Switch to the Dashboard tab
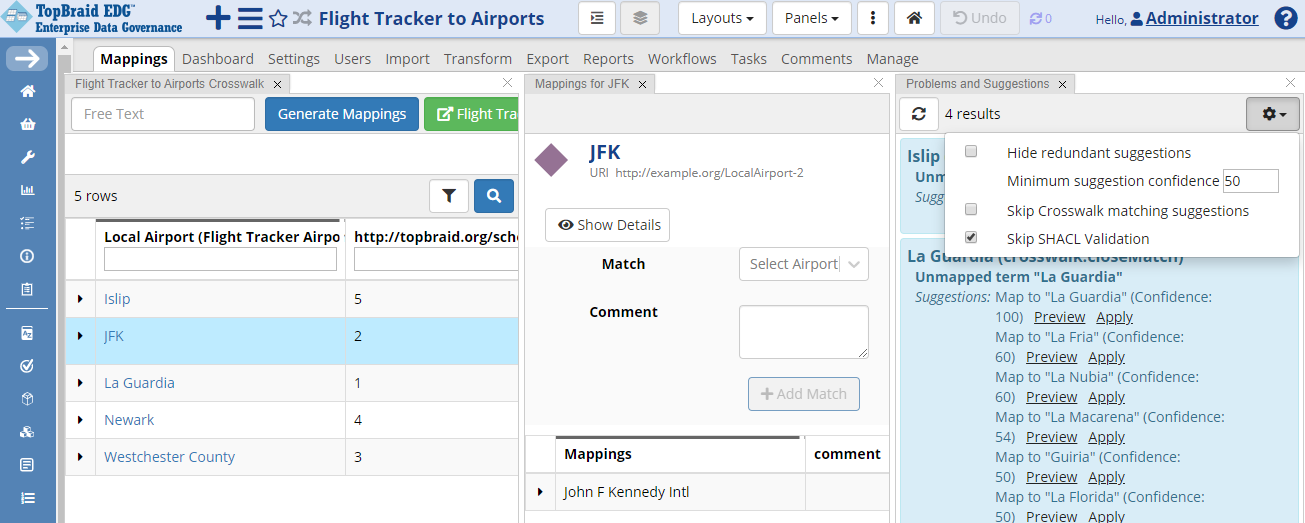The height and width of the screenshot is (523, 1305). click(x=218, y=59)
